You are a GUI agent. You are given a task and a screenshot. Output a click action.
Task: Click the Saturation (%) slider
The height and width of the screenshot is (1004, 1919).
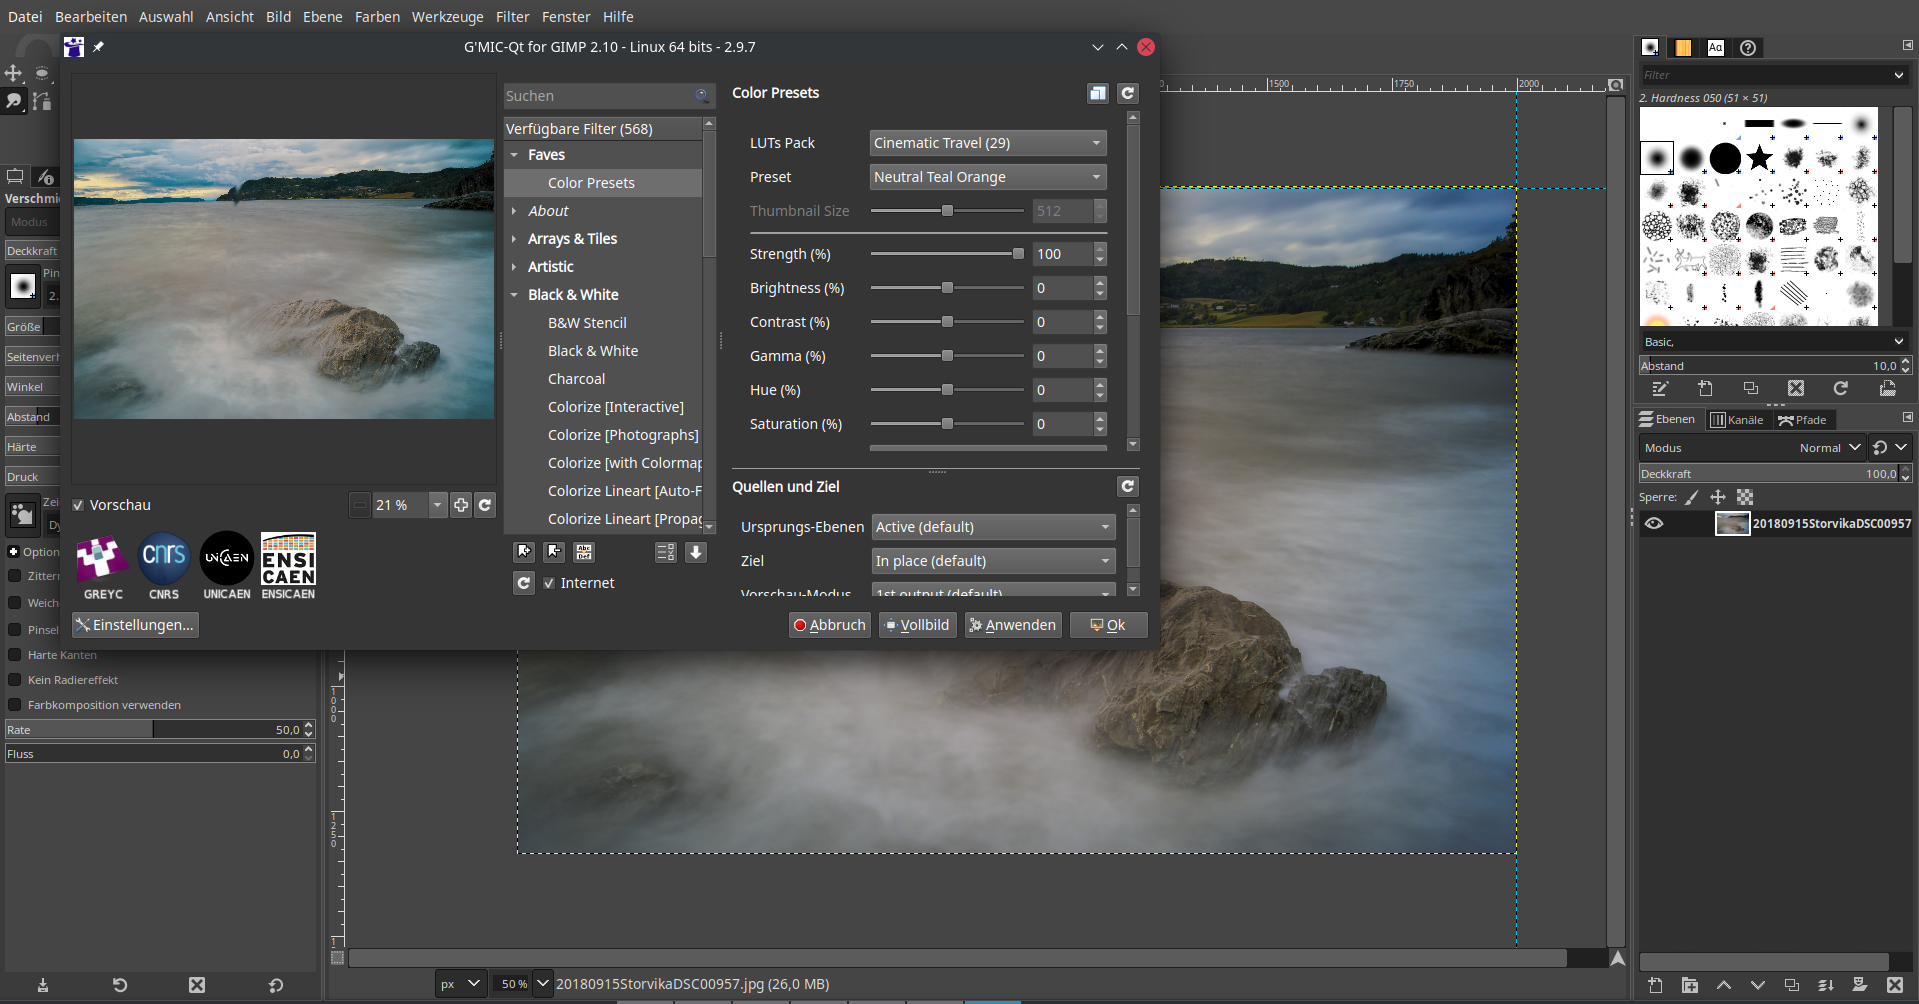947,424
